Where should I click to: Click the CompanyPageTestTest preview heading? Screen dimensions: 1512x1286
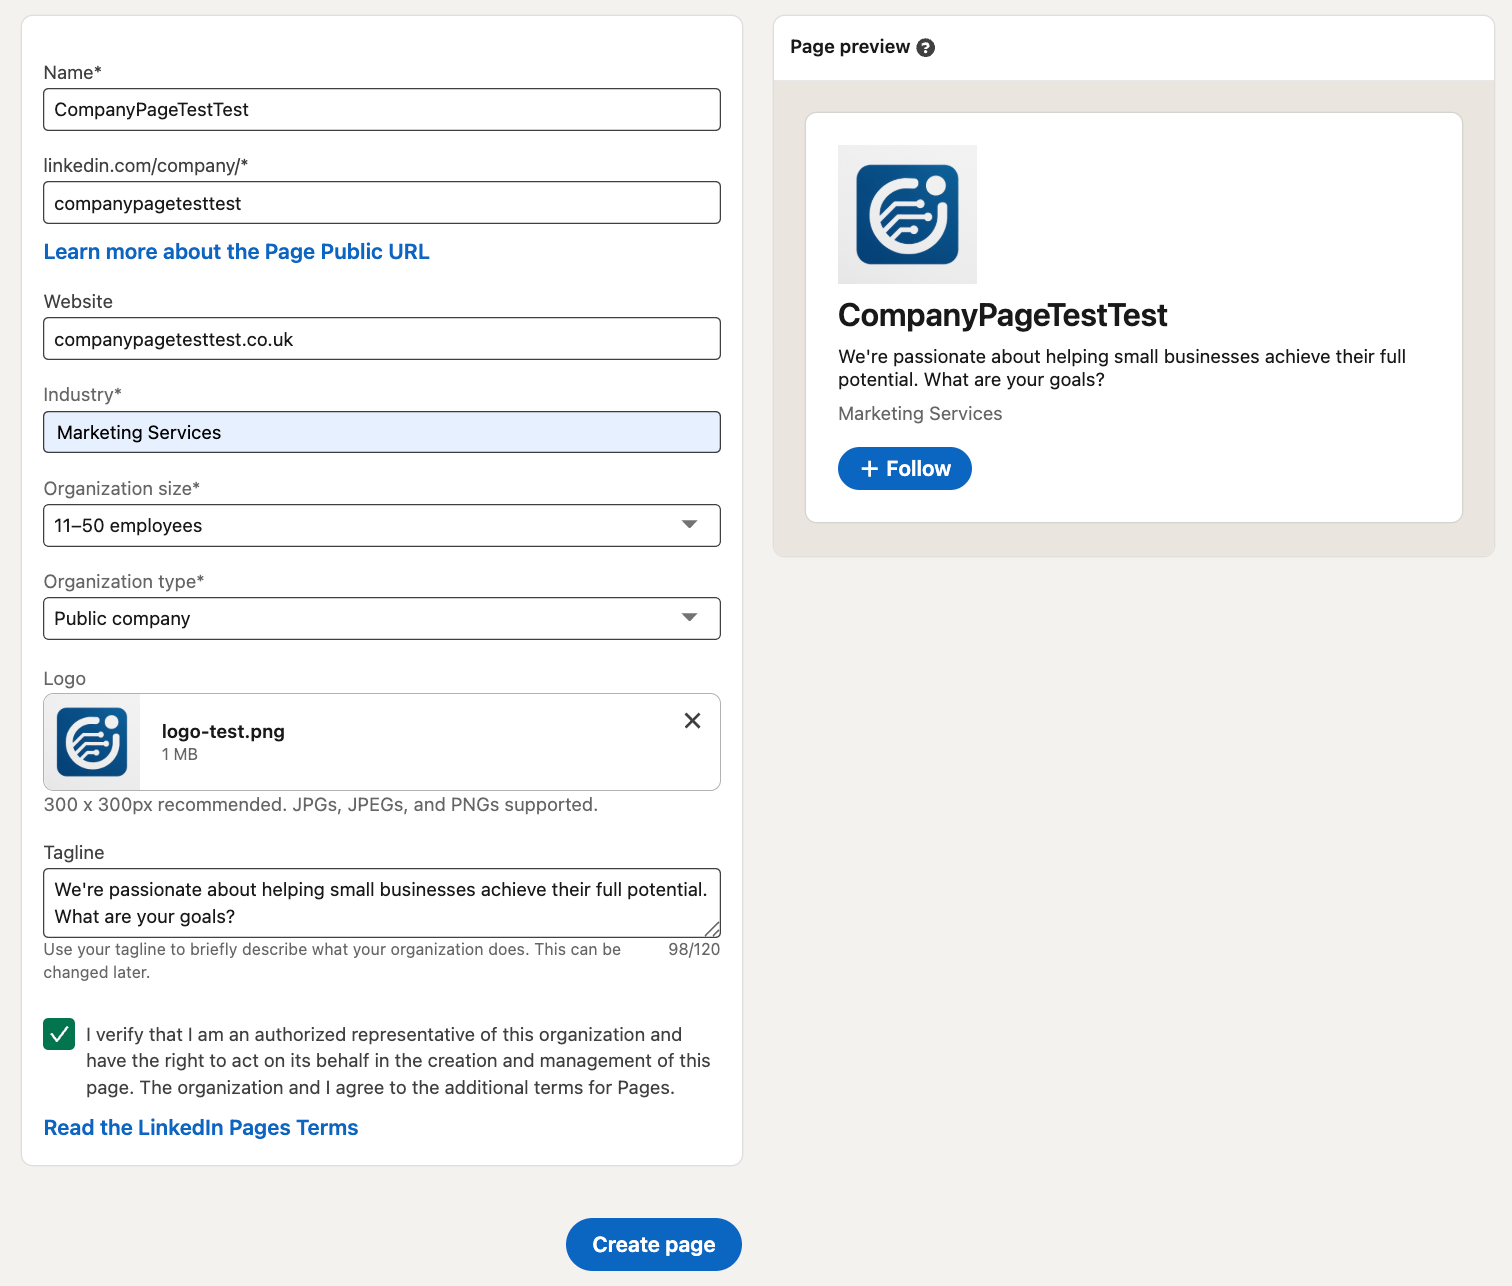[1003, 315]
